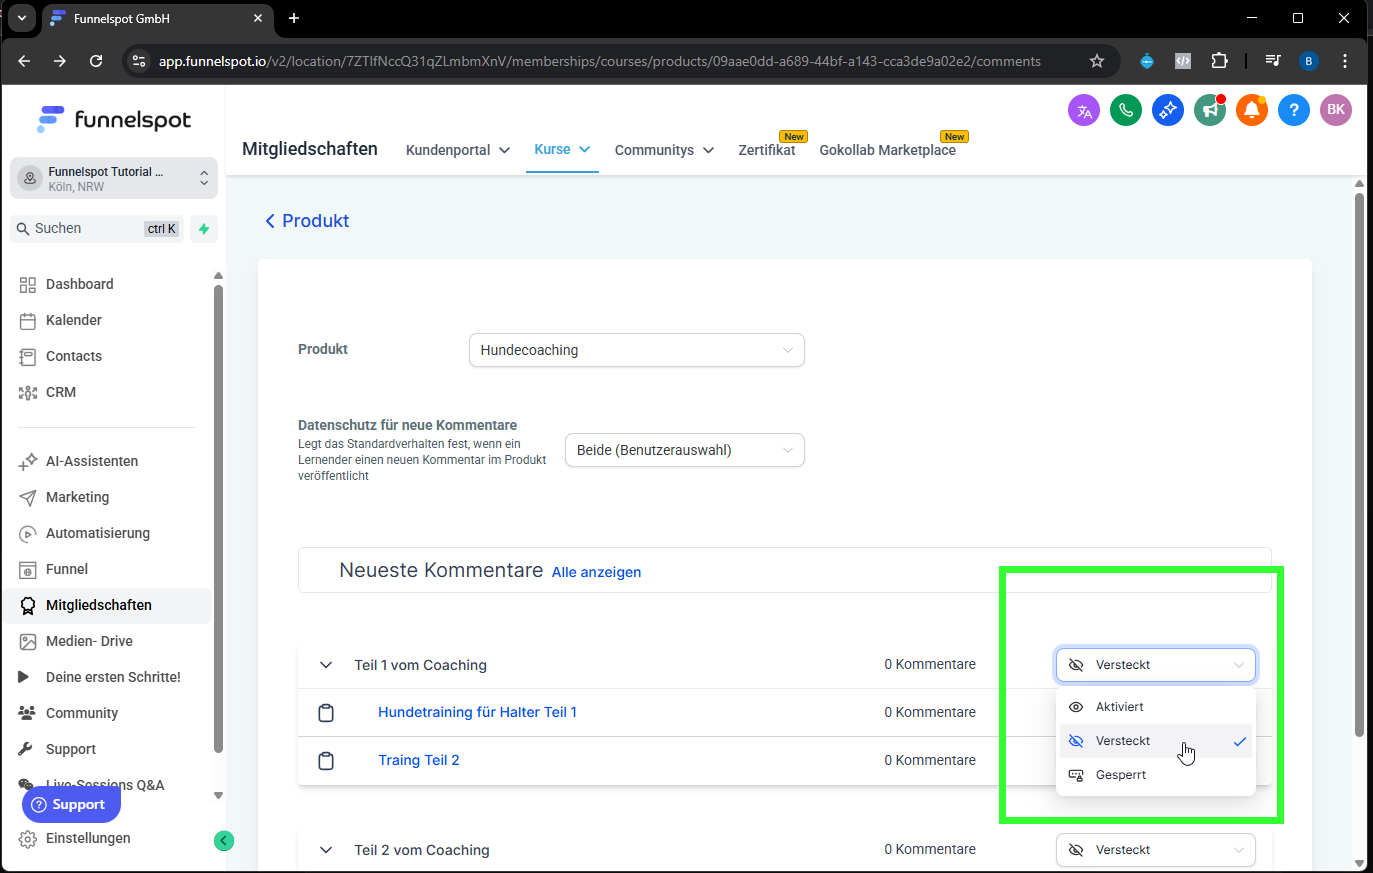
Task: Open the Zertifikat tab
Action: point(767,150)
